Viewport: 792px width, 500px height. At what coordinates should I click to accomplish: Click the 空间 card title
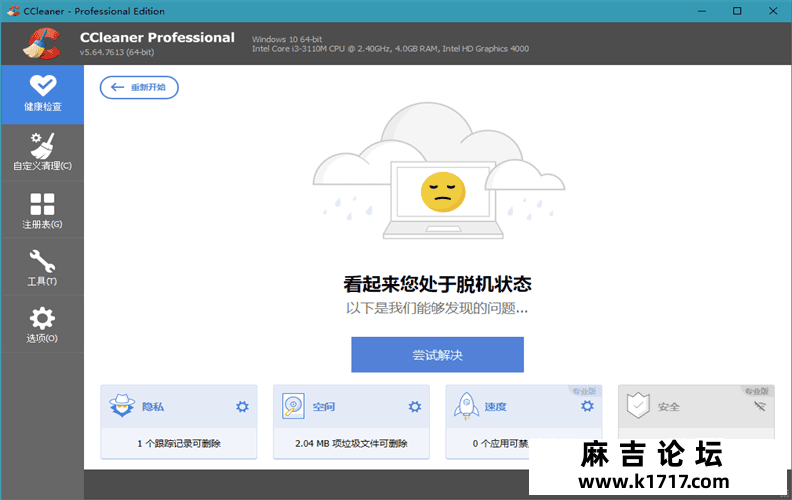tap(324, 407)
